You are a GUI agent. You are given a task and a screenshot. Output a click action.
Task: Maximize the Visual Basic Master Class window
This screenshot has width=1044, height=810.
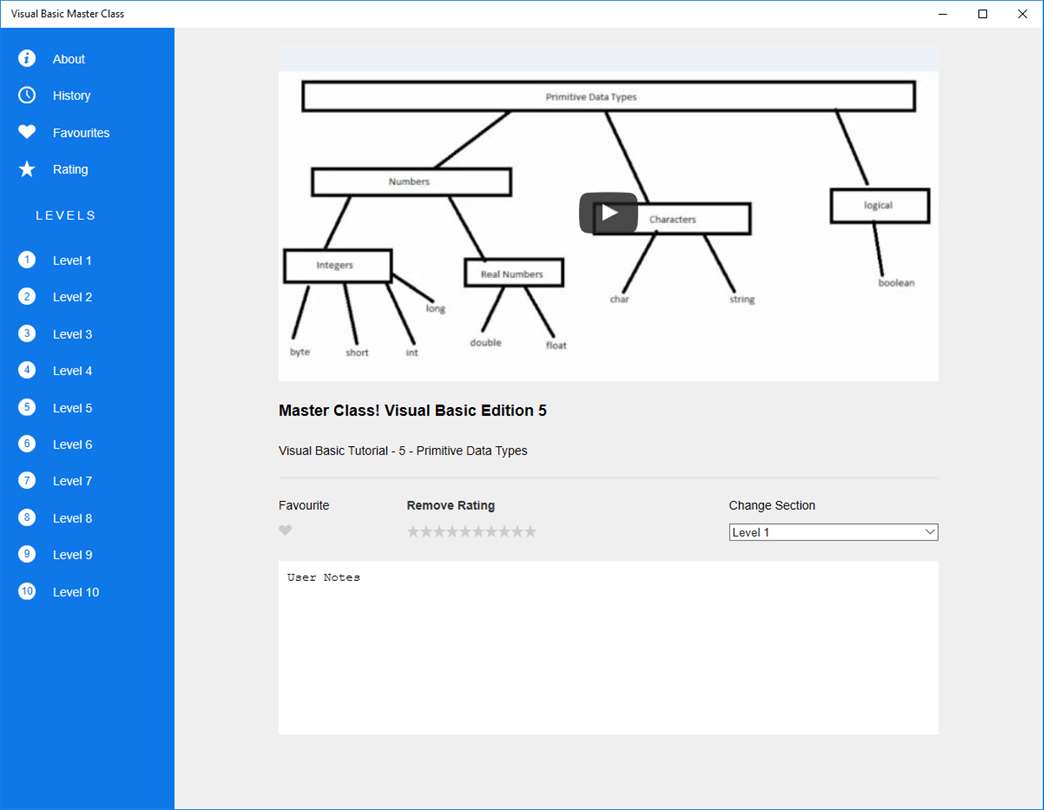(x=983, y=14)
